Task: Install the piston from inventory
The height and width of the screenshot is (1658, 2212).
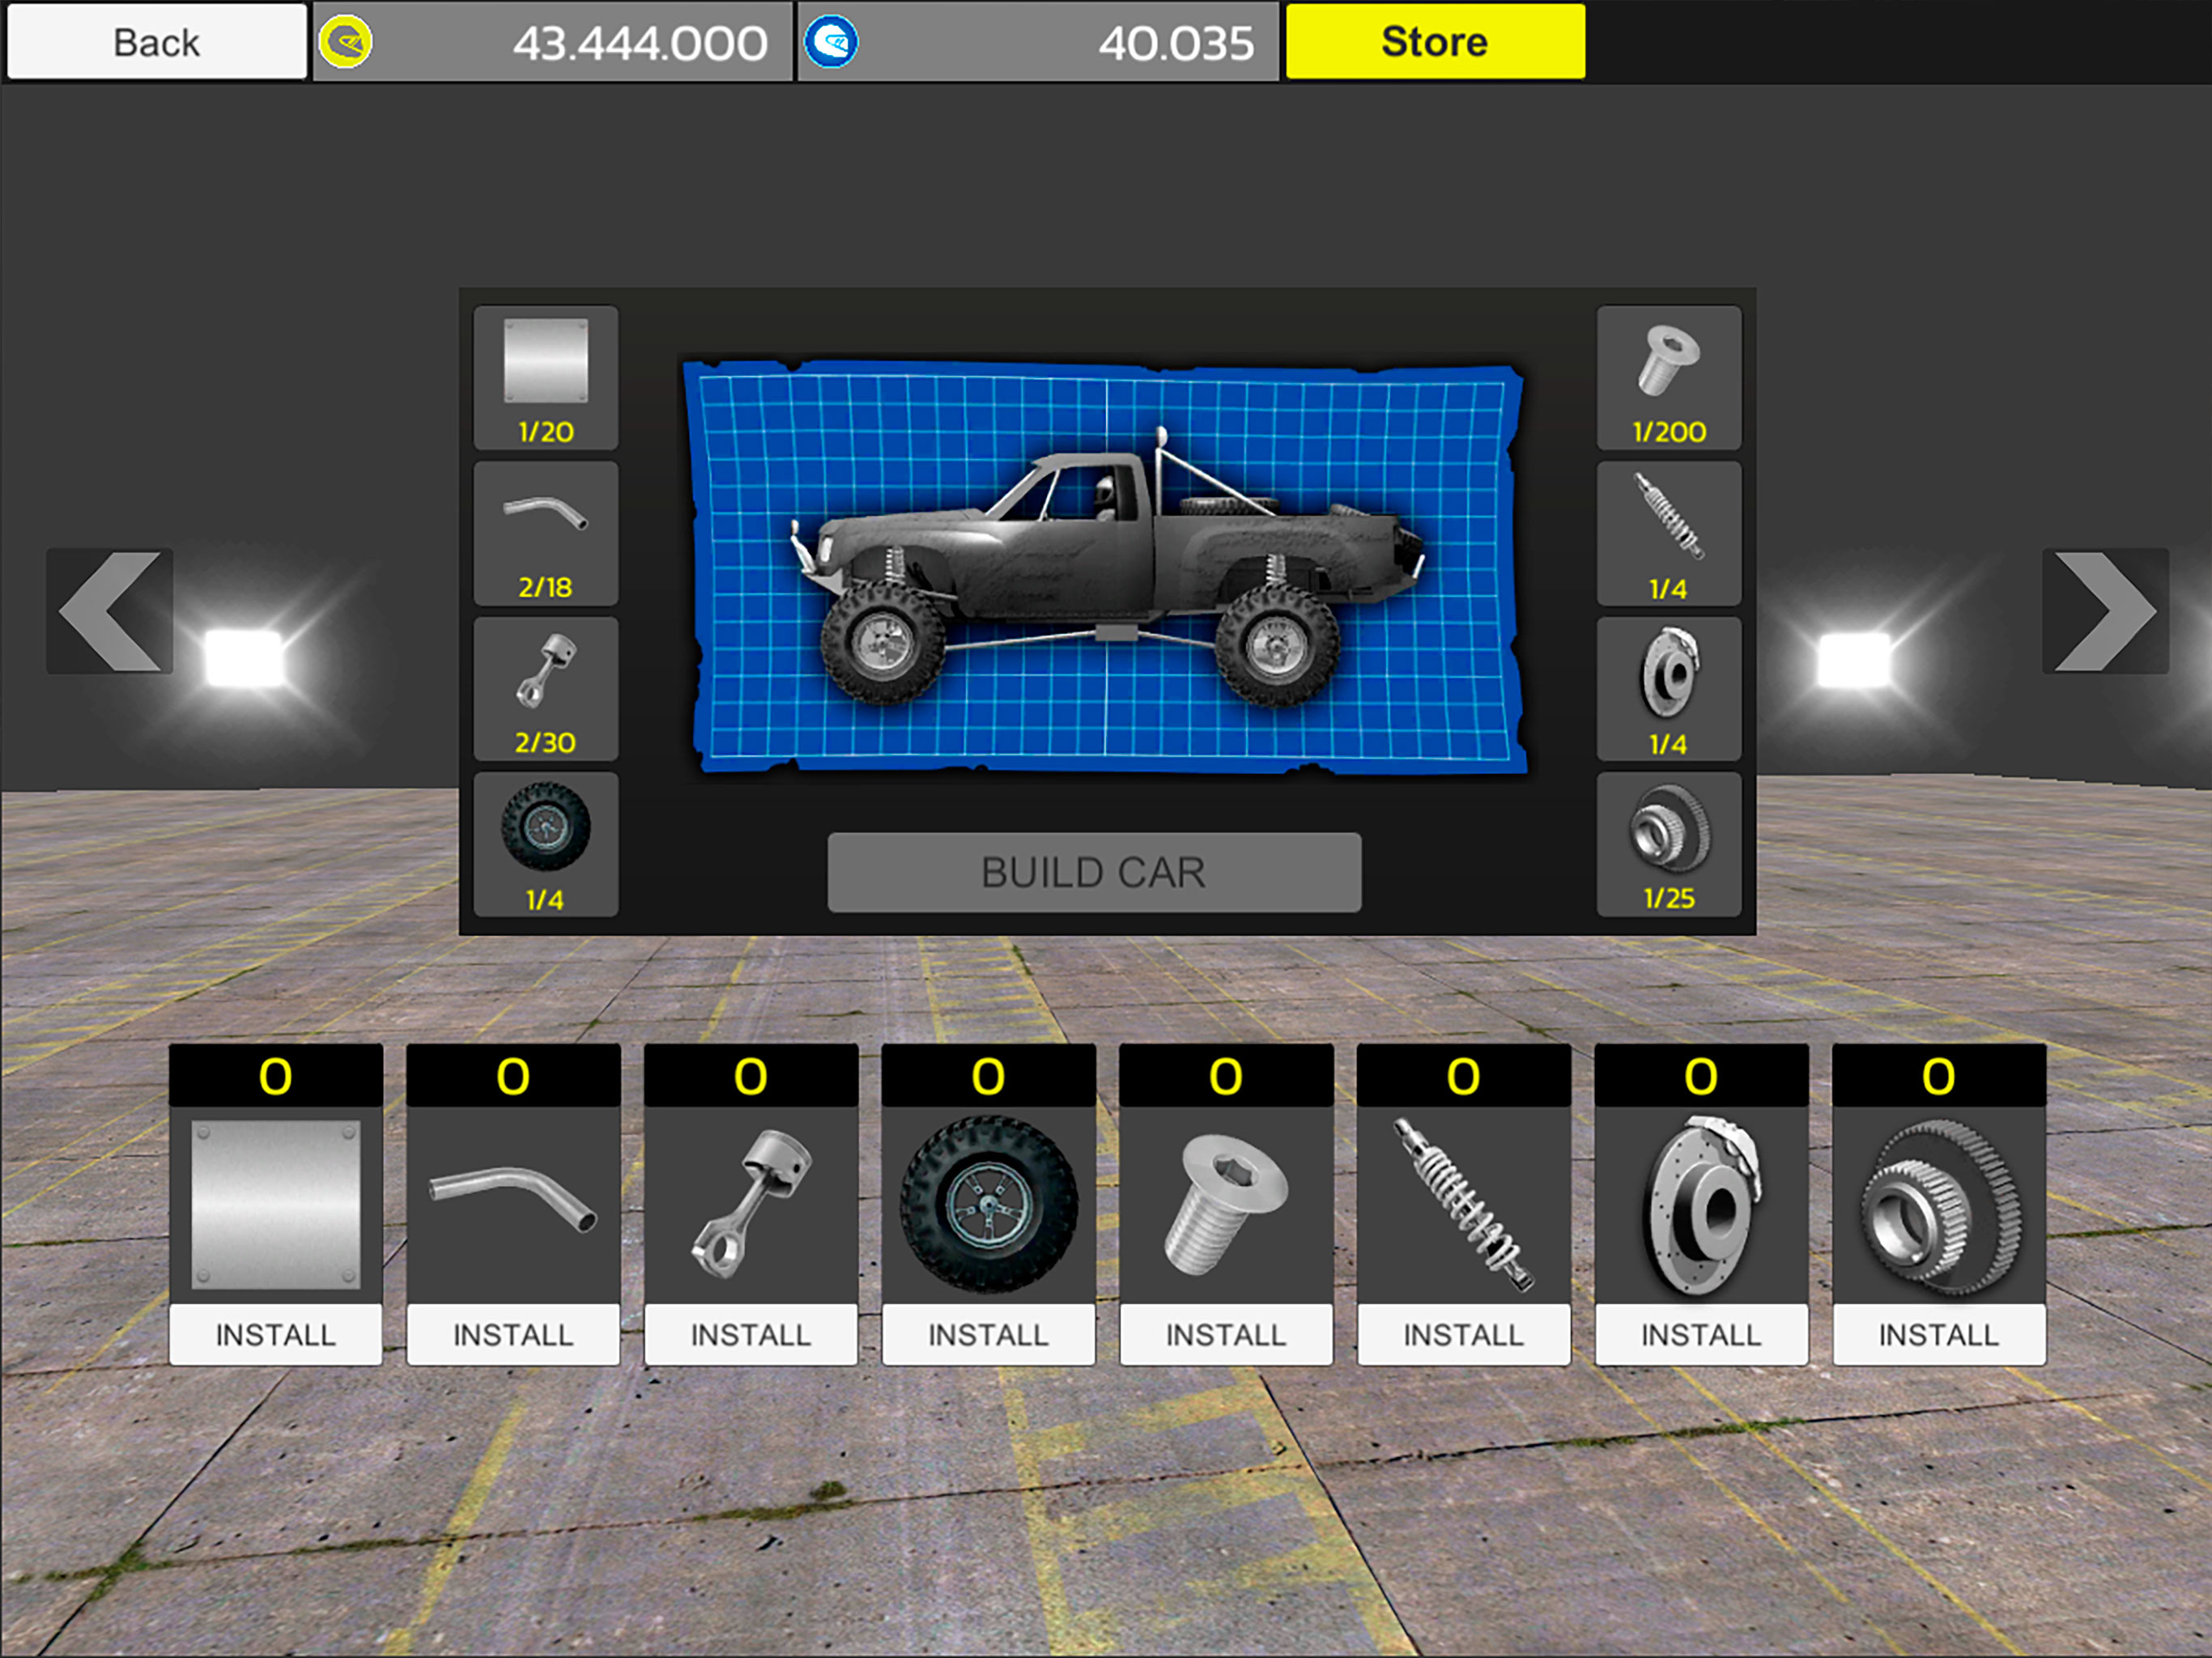Action: pos(751,1334)
